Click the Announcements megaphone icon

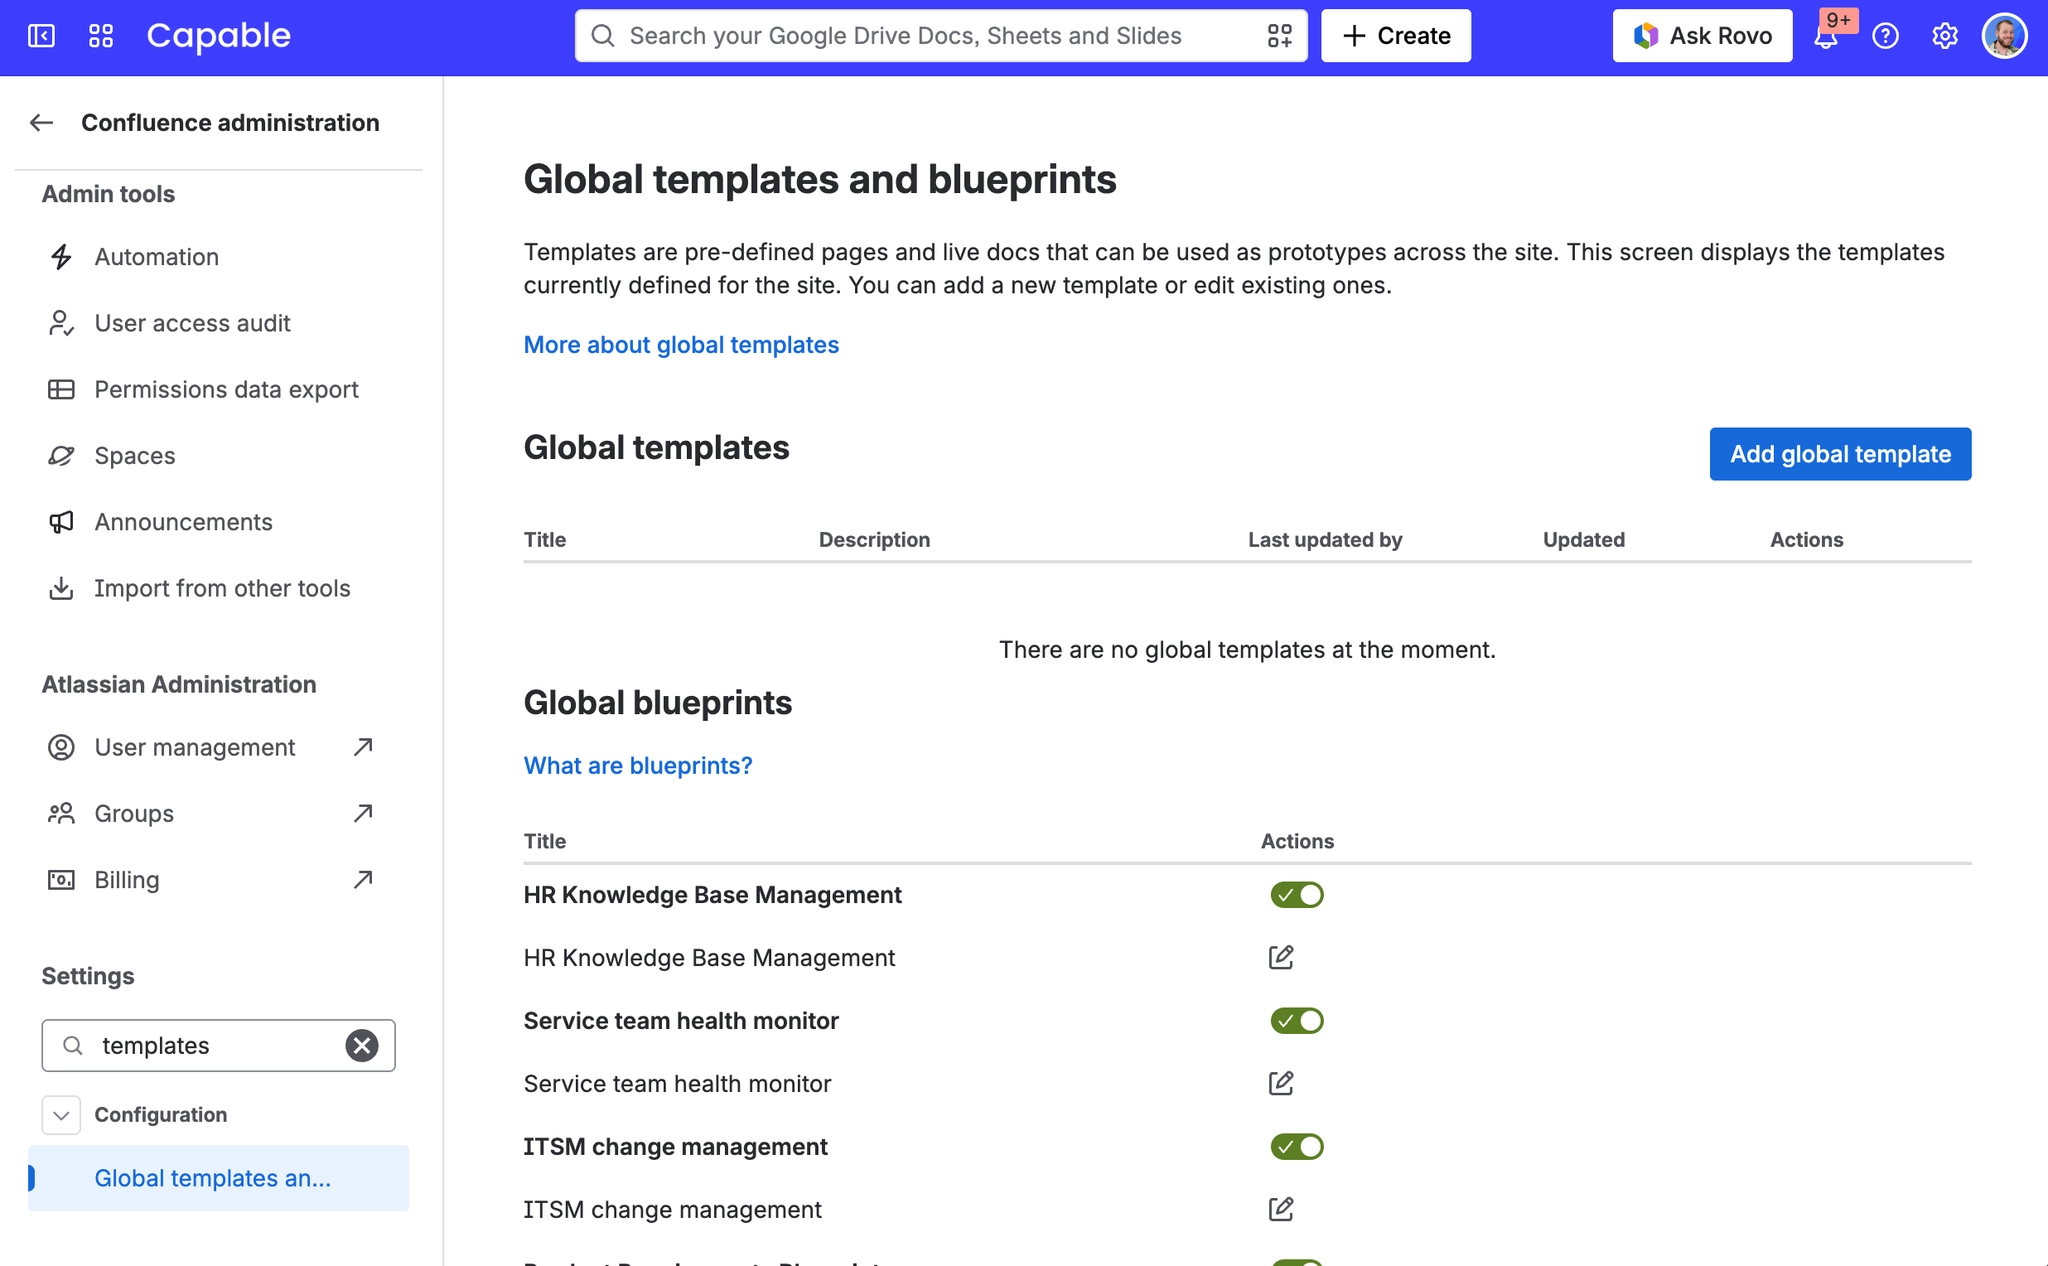61,522
